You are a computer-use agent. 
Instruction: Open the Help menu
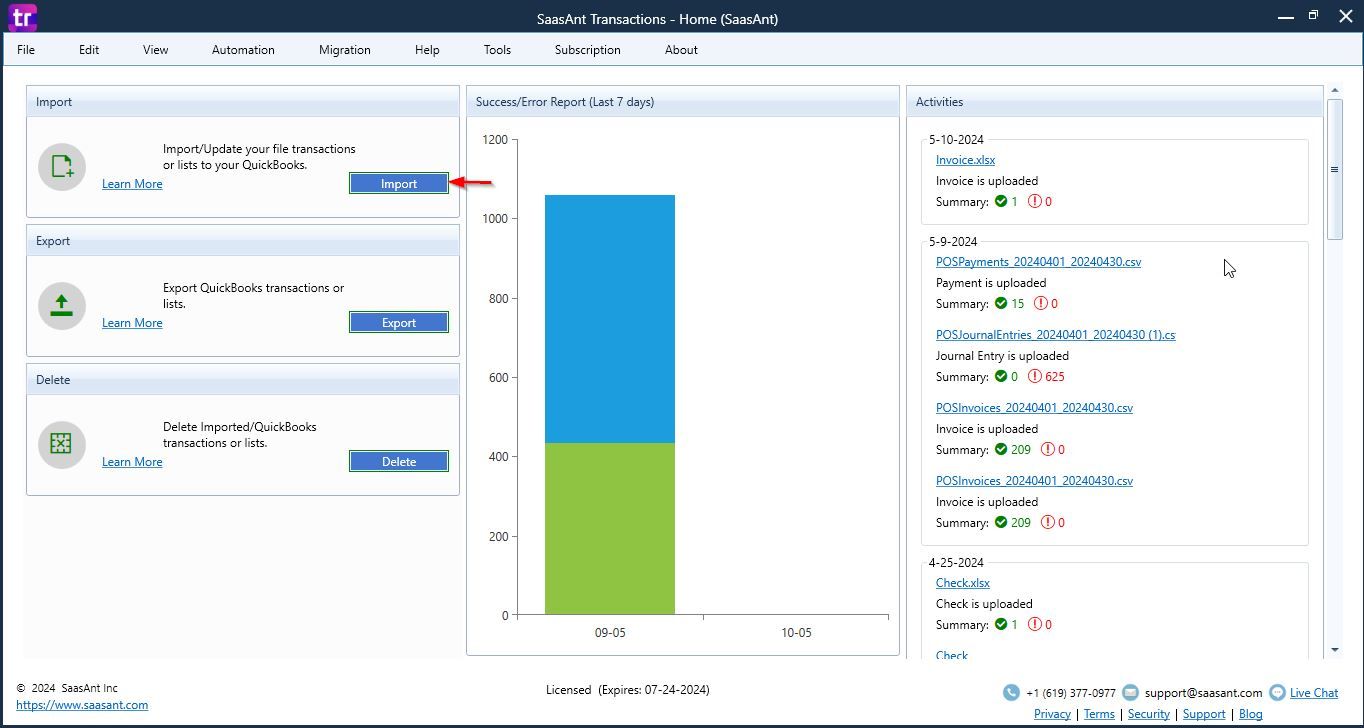pos(427,49)
